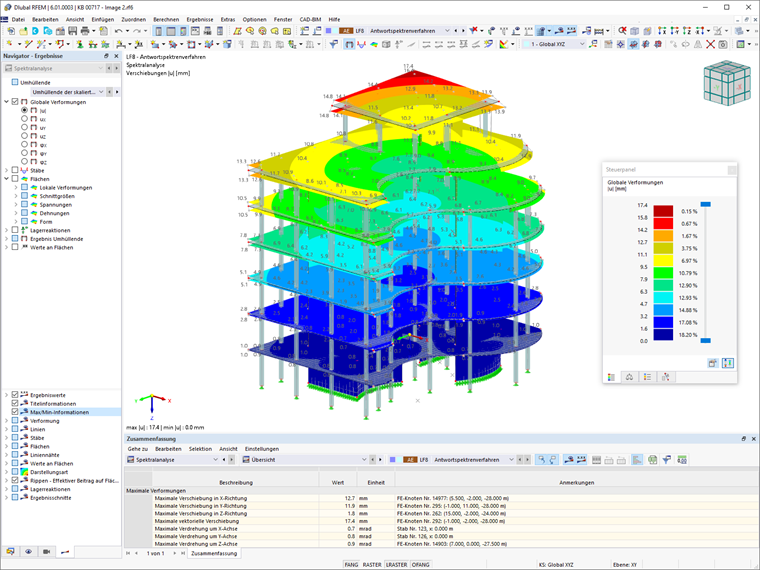Viewport: 760px width, 570px height.
Task: Uncheck the Titelinformationen checkbox
Action: (15, 403)
